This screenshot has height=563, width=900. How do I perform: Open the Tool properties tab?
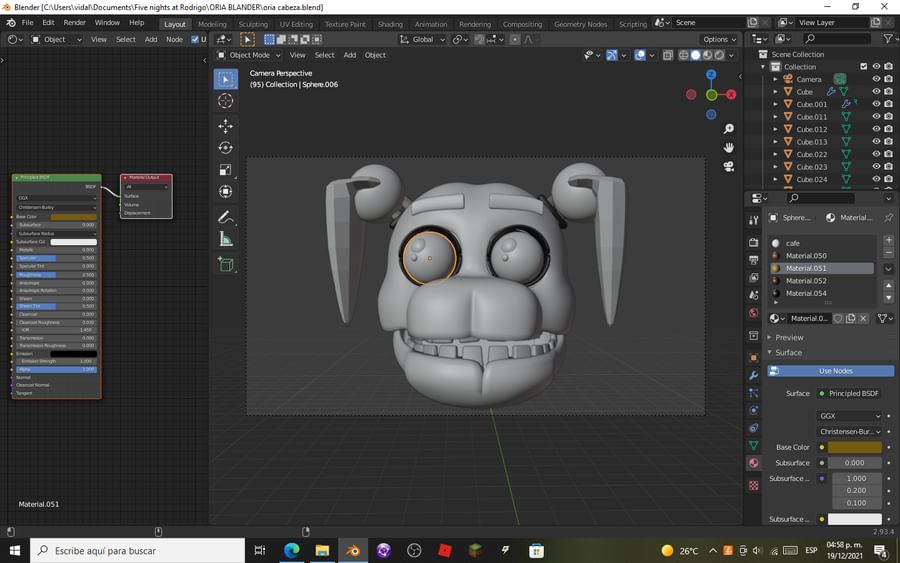point(754,220)
